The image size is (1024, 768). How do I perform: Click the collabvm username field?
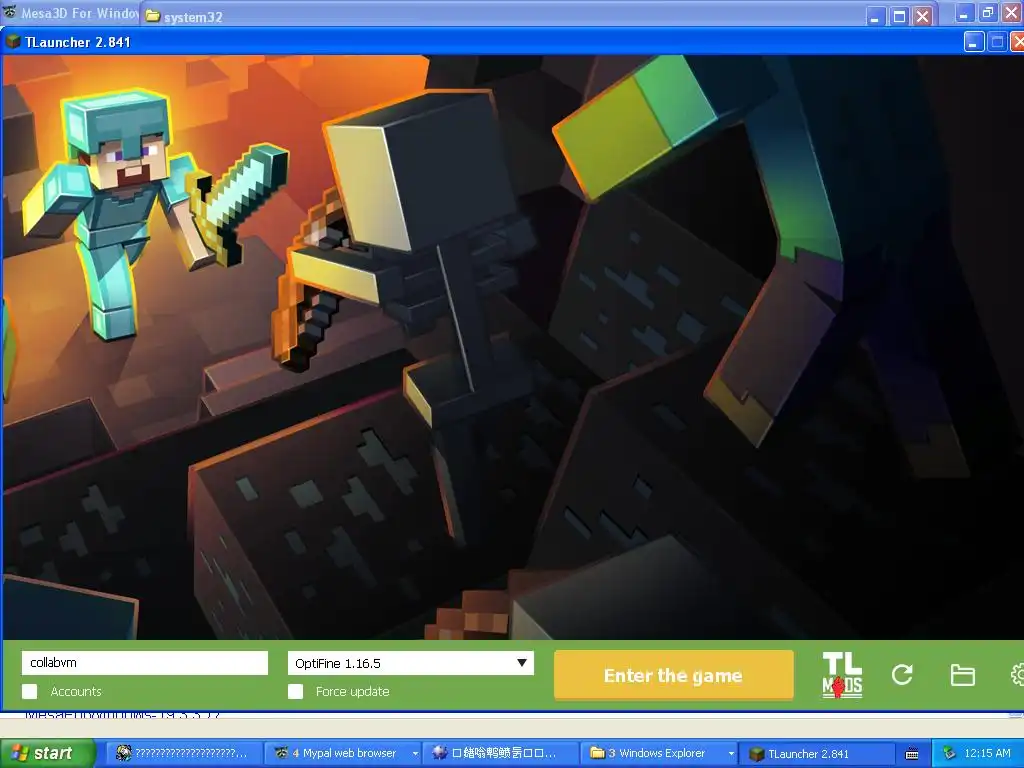click(145, 663)
